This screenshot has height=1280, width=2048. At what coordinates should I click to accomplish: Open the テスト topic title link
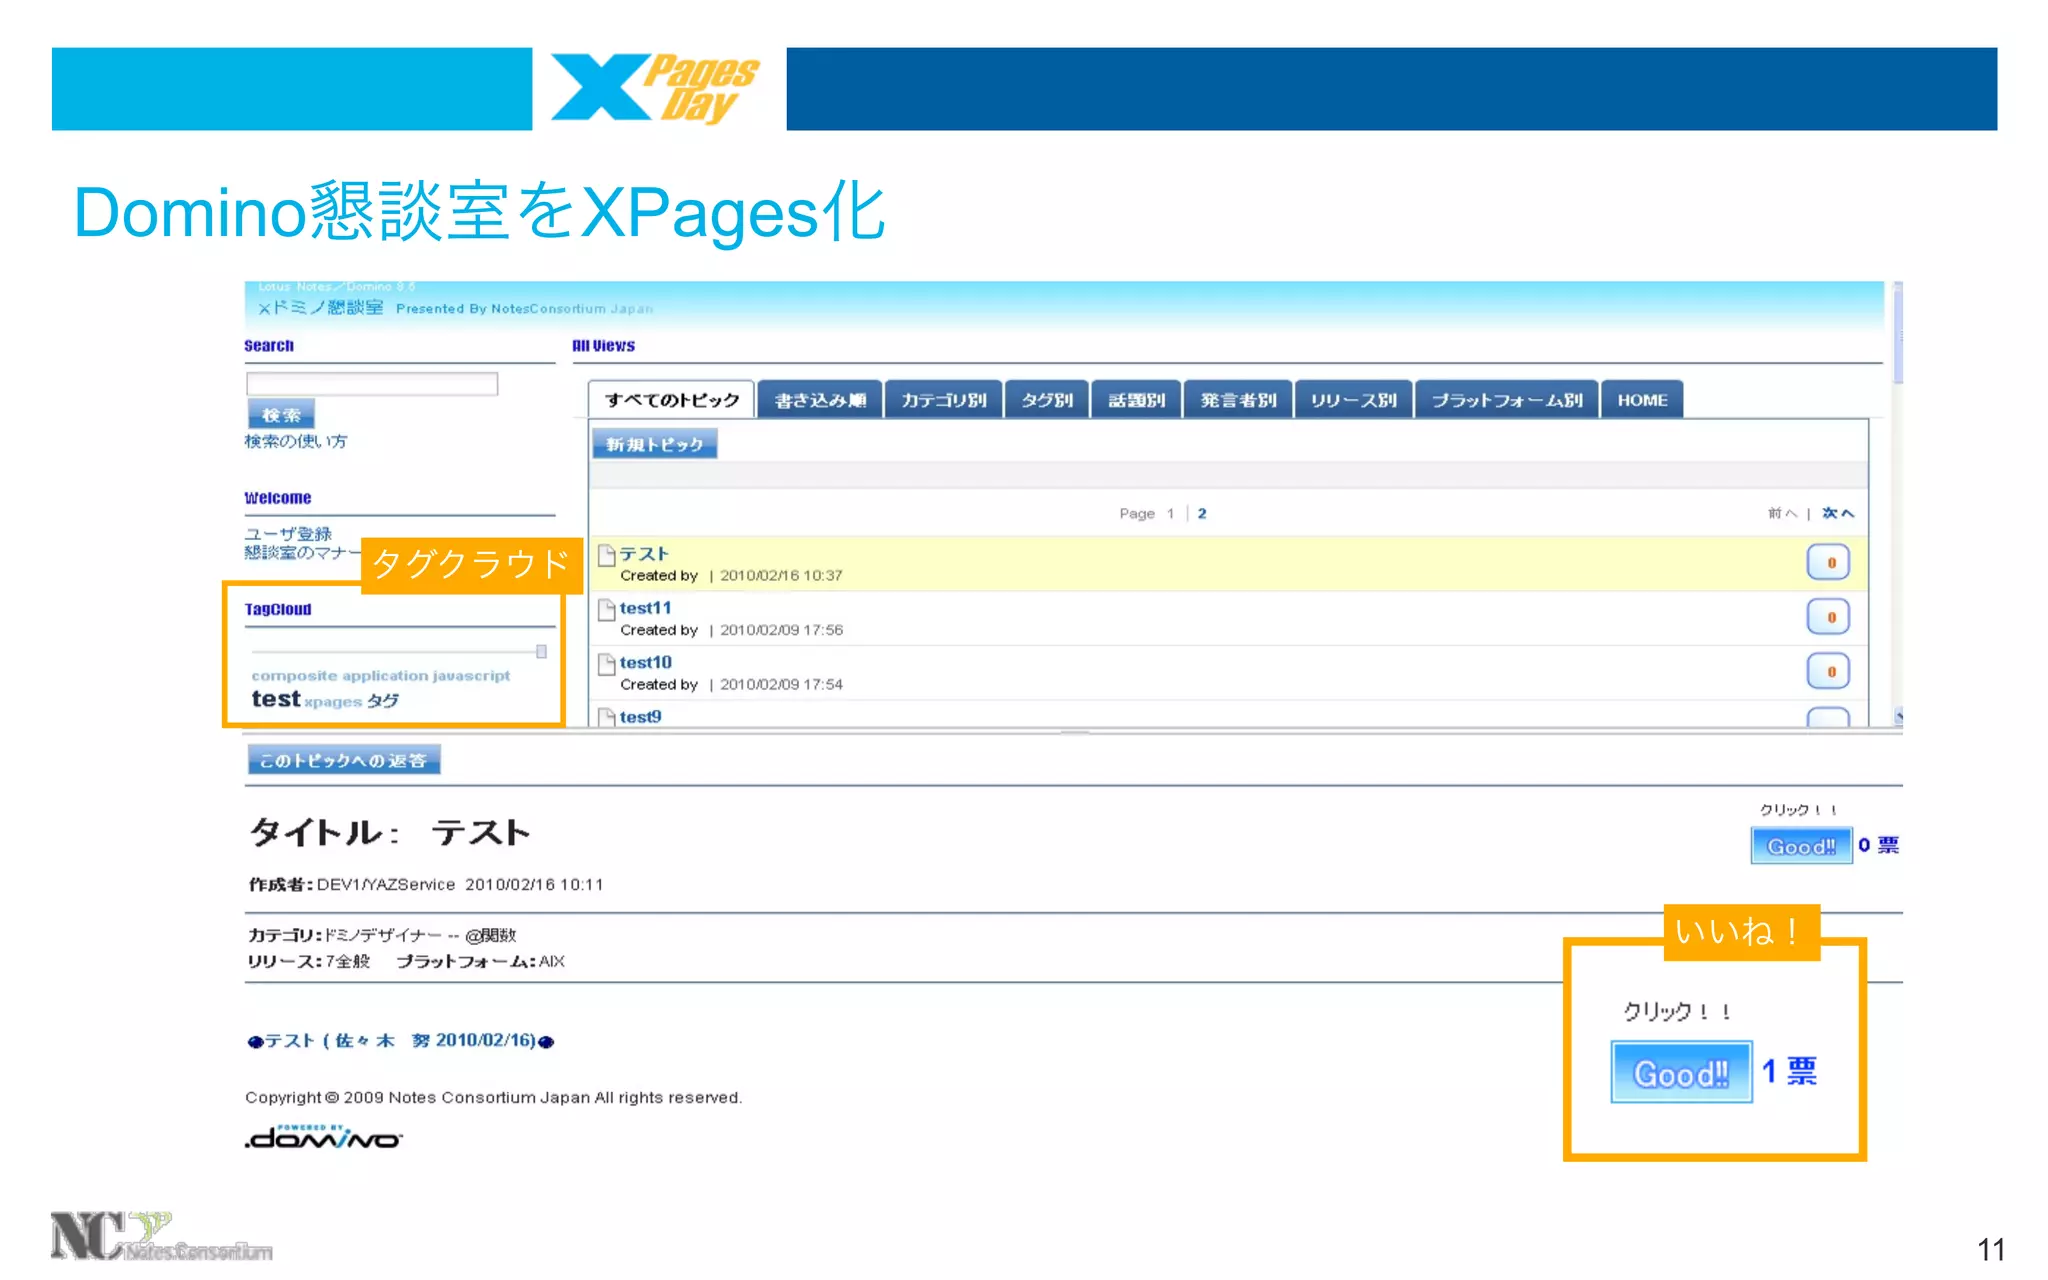pos(644,554)
